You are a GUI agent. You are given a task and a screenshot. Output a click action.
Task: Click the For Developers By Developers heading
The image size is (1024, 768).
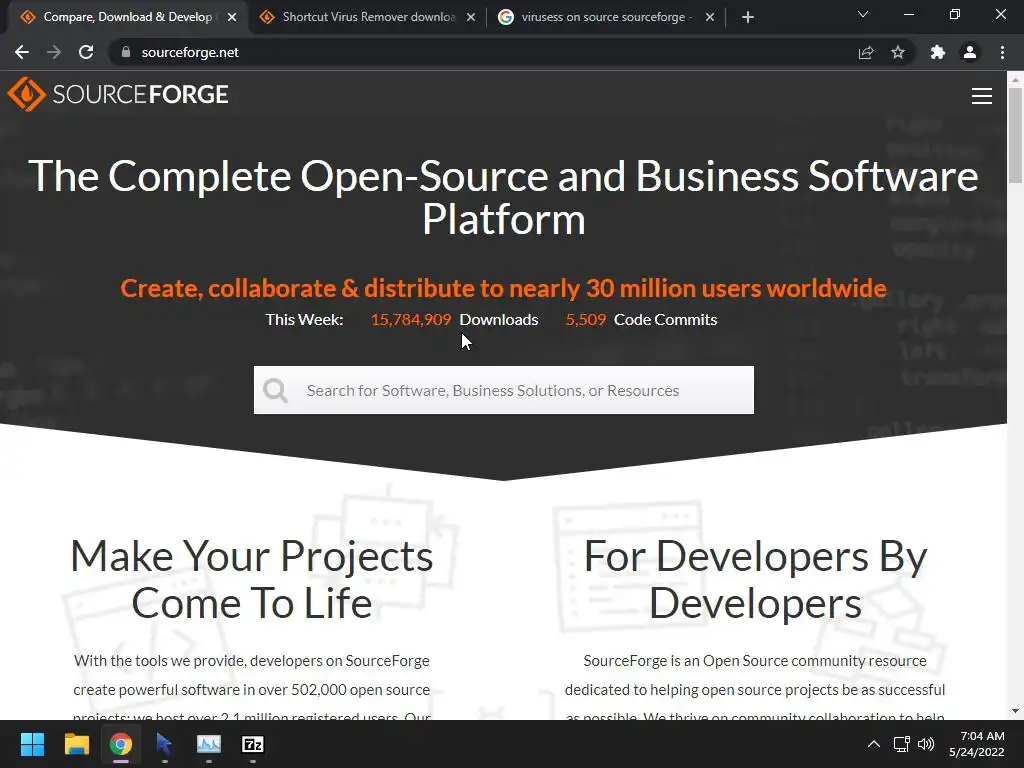(755, 579)
